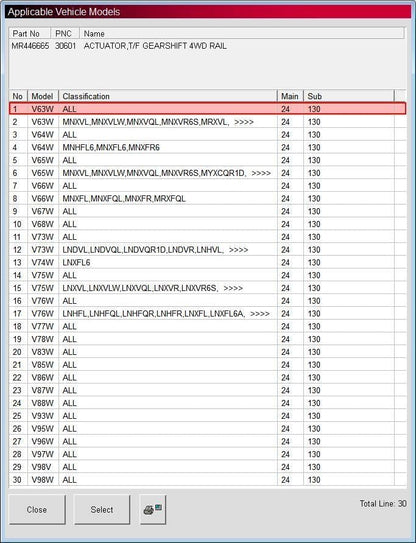Select model V86W row

(x=207, y=377)
